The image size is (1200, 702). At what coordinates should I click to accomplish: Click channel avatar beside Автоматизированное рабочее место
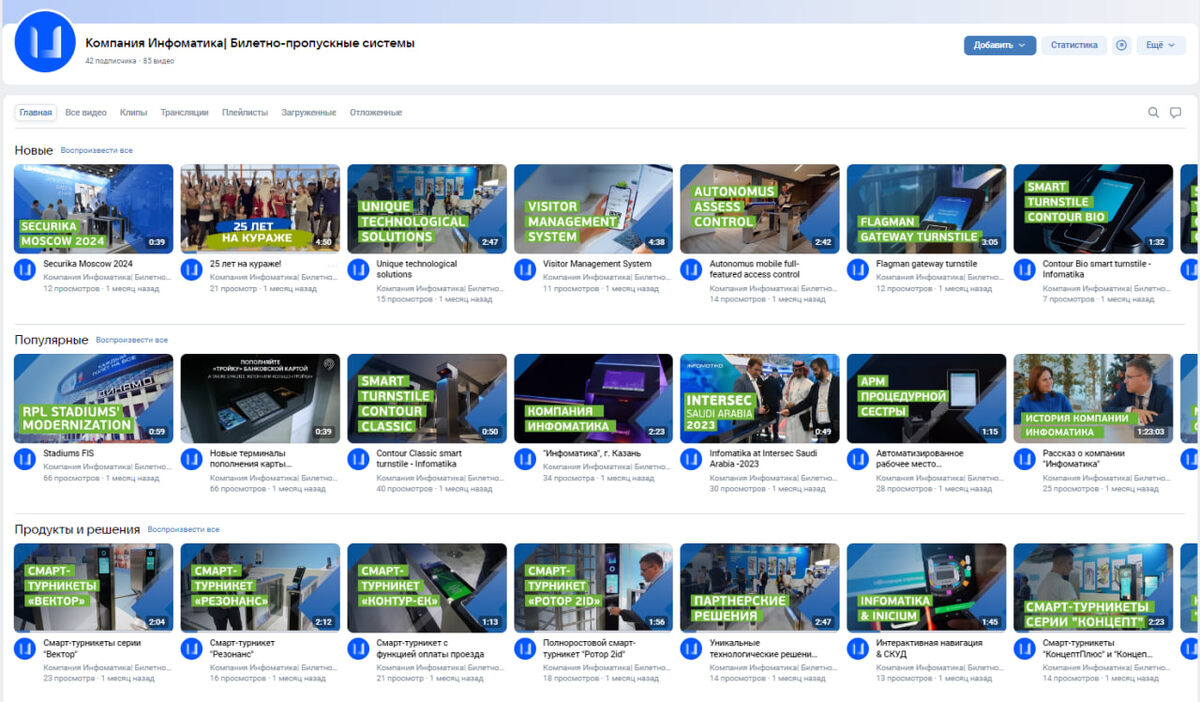[858, 459]
